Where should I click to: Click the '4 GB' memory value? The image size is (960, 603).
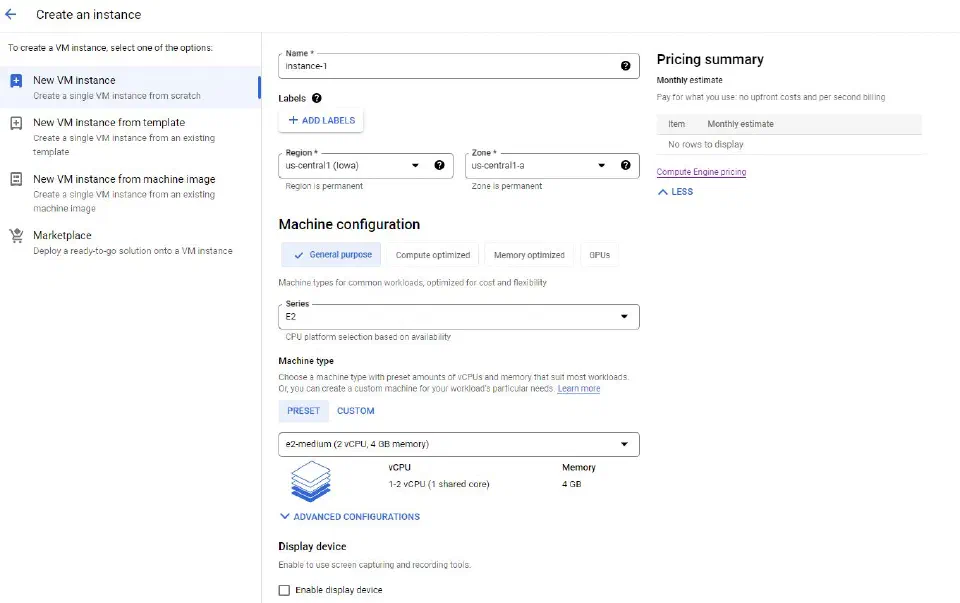pos(572,484)
